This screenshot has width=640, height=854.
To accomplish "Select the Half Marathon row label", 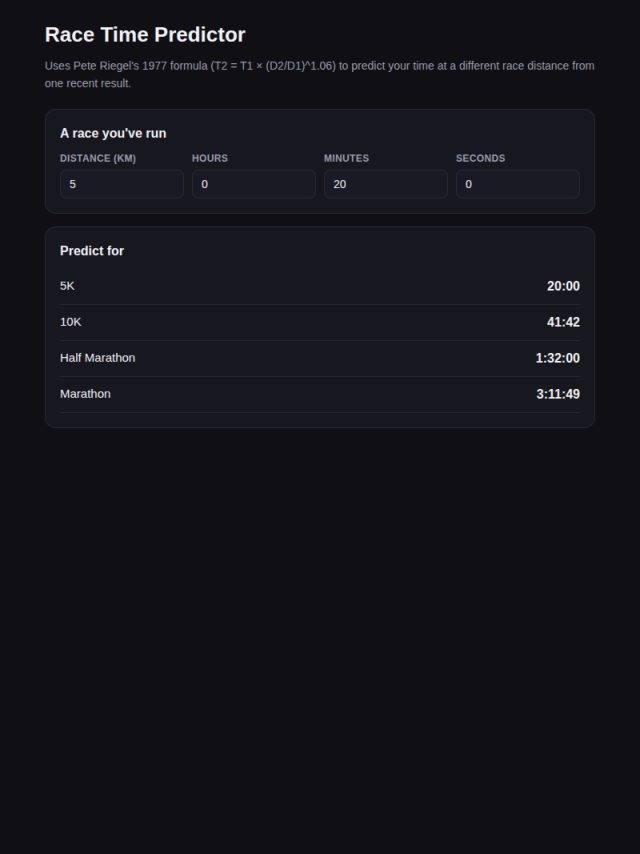I will click(97, 358).
